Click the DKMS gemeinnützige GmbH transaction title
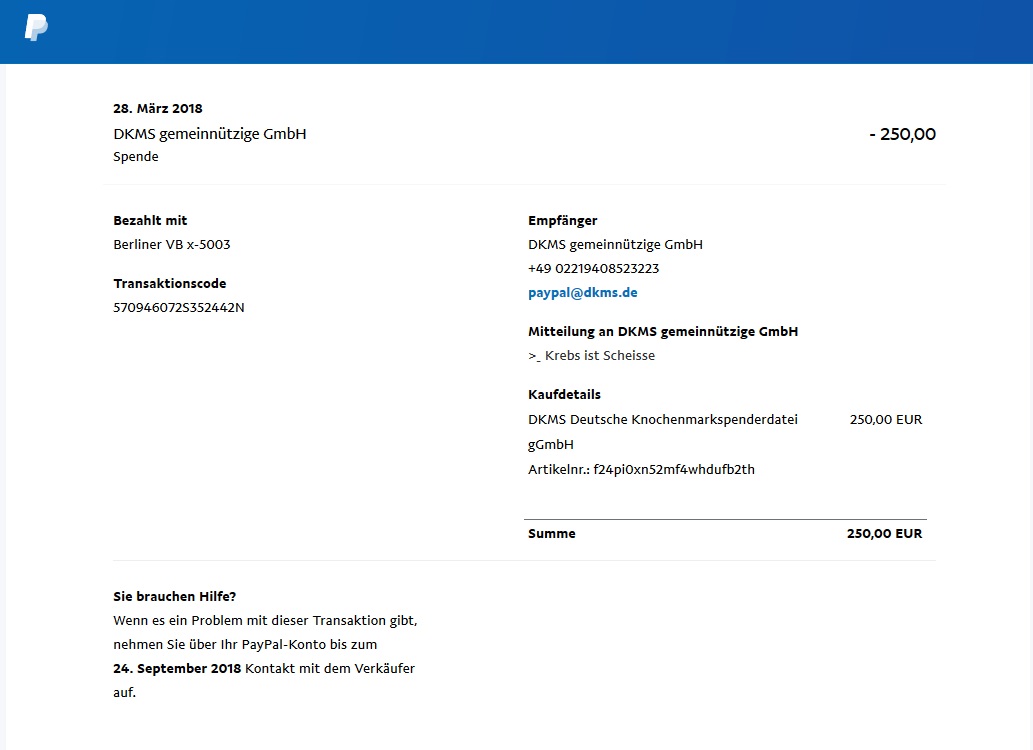1033x750 pixels. [209, 134]
